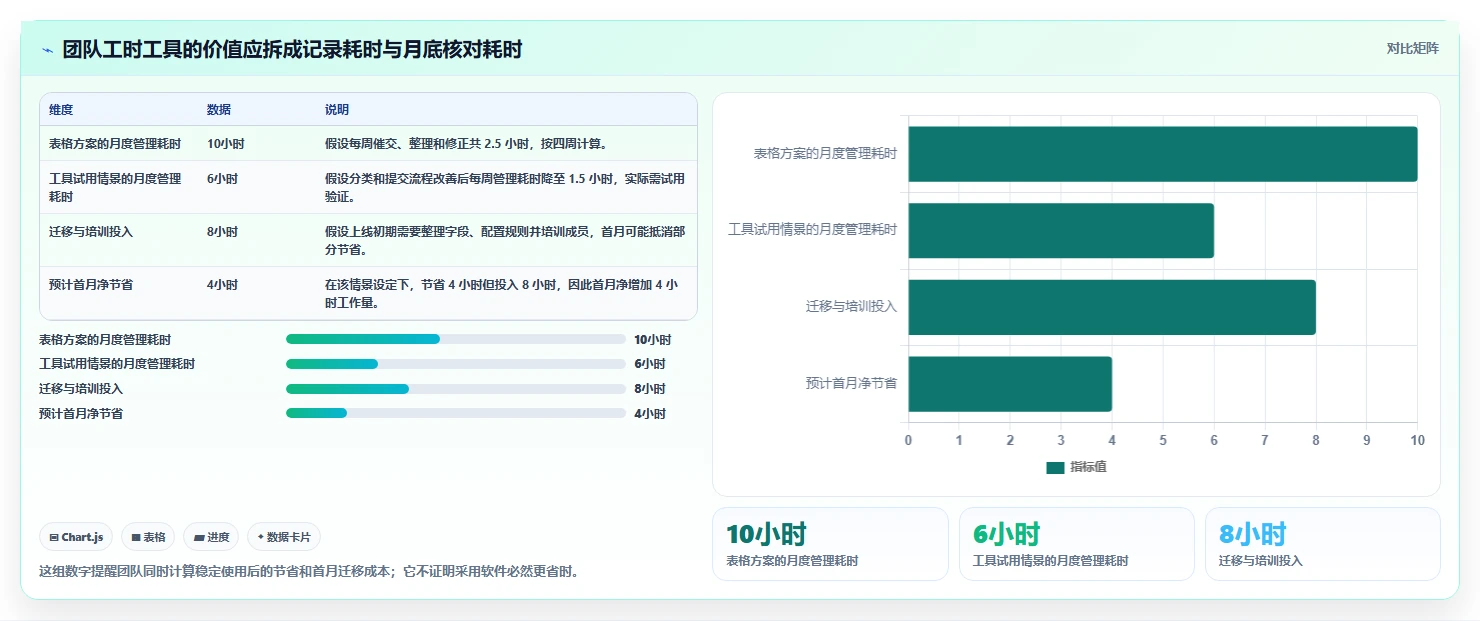Click the 指标值 legend text

(x=1088, y=467)
